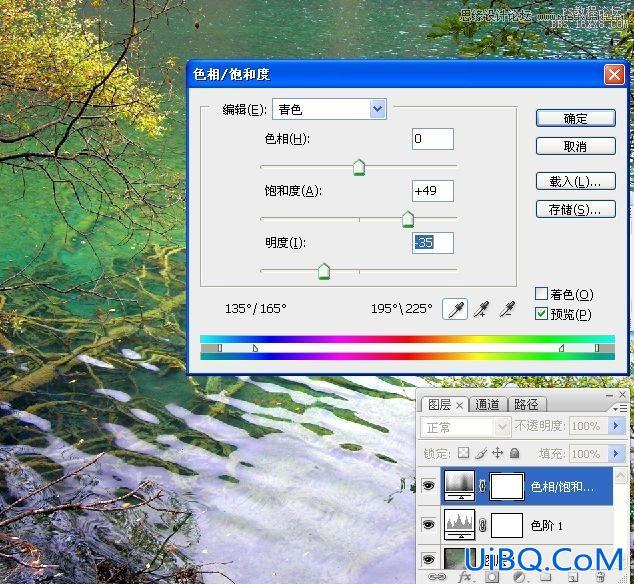Select the subtract-from-sample eyedropper (minus)

507,309
